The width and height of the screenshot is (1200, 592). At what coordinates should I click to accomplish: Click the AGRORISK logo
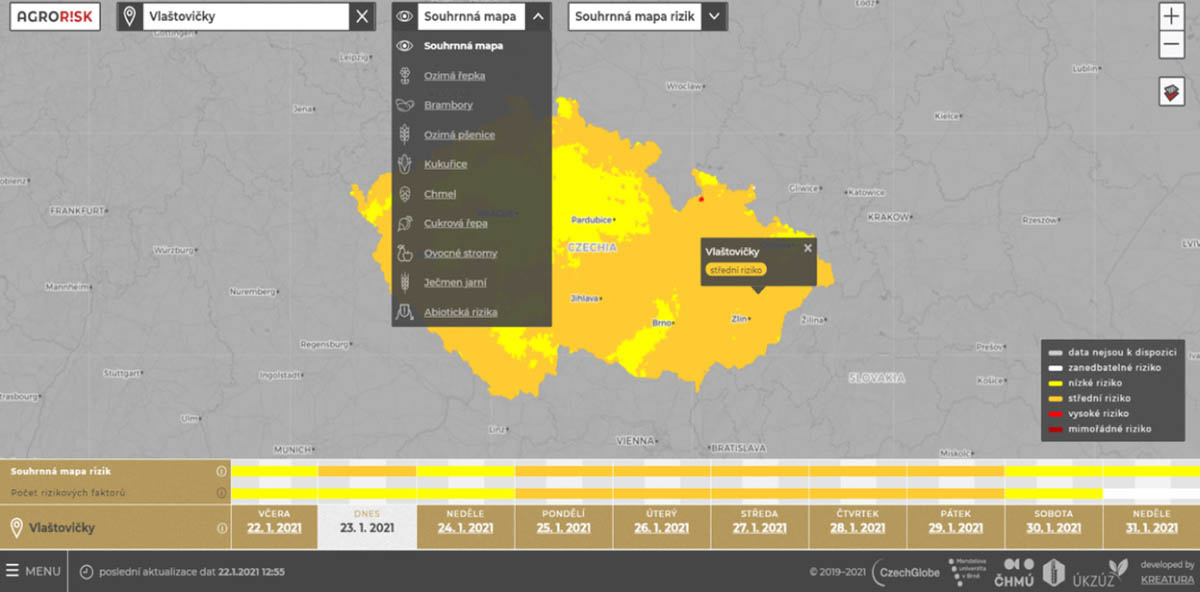click(55, 16)
